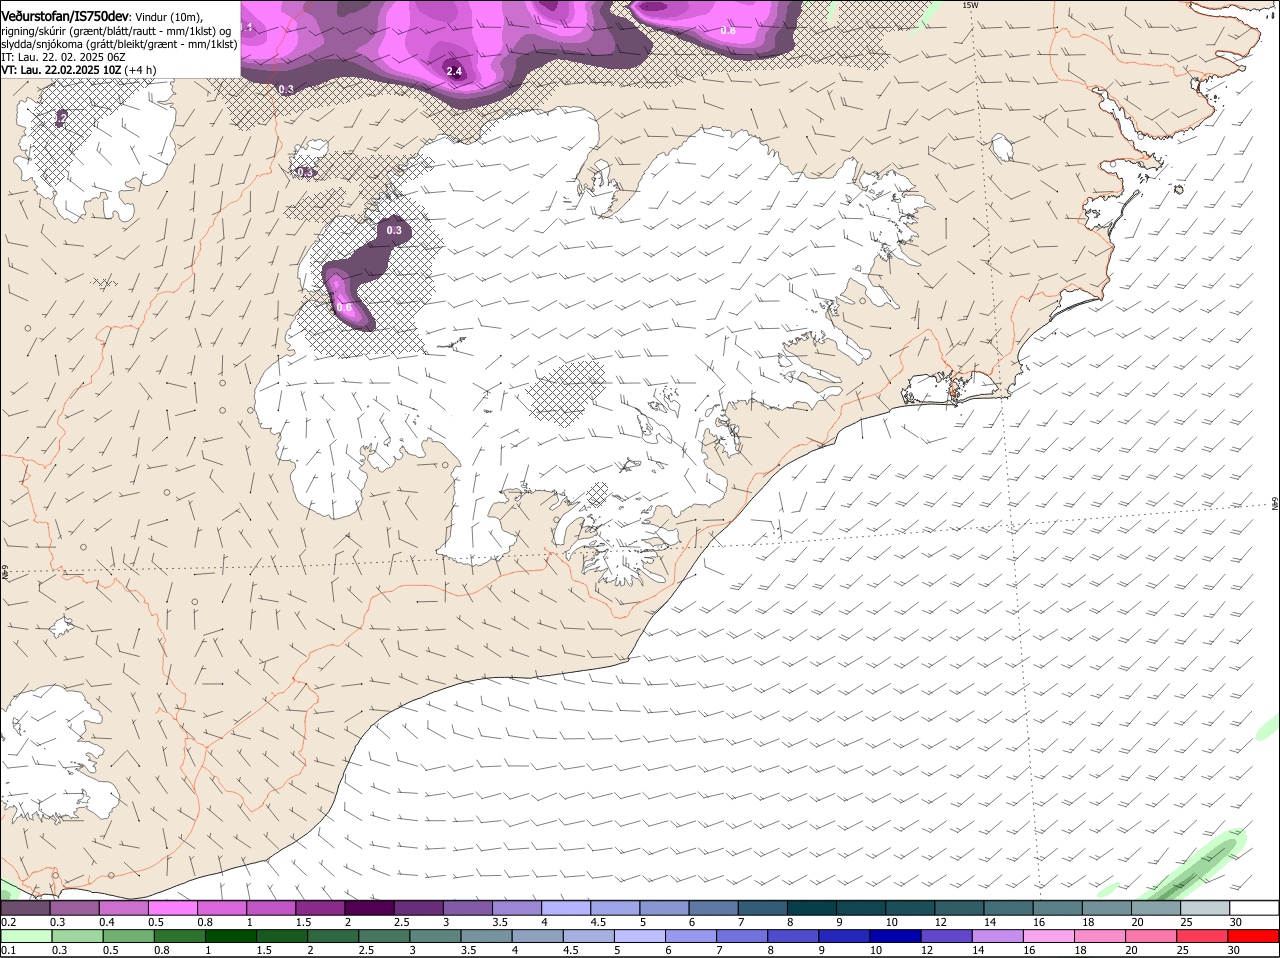Viewport: 1280px width, 958px height.
Task: Pick the snow legend swatch between 0.2 and 0.3
Action: [25, 908]
